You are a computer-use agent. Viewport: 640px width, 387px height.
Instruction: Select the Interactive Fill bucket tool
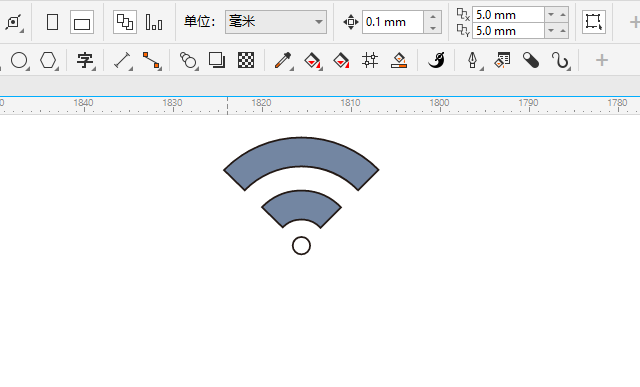(312, 61)
